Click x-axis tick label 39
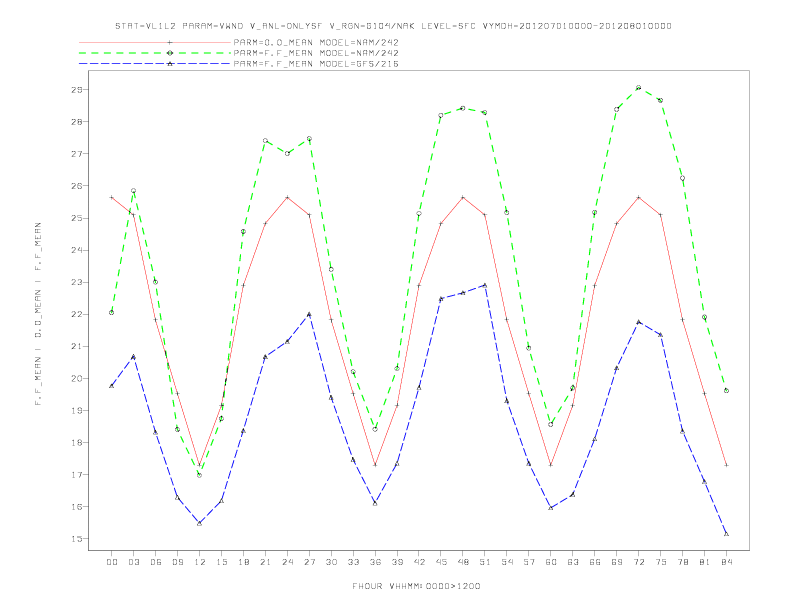The image size is (792, 612). pyautogui.click(x=398, y=562)
